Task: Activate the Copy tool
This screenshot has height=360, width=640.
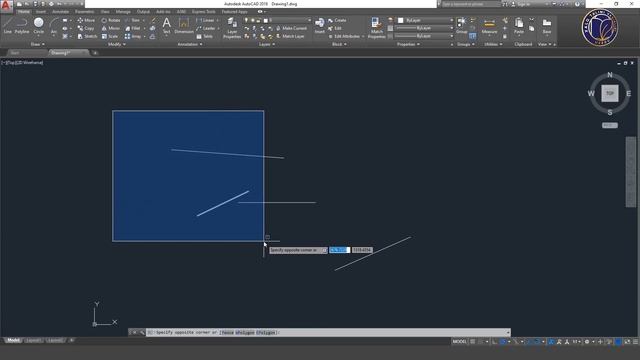Action: 86,28
